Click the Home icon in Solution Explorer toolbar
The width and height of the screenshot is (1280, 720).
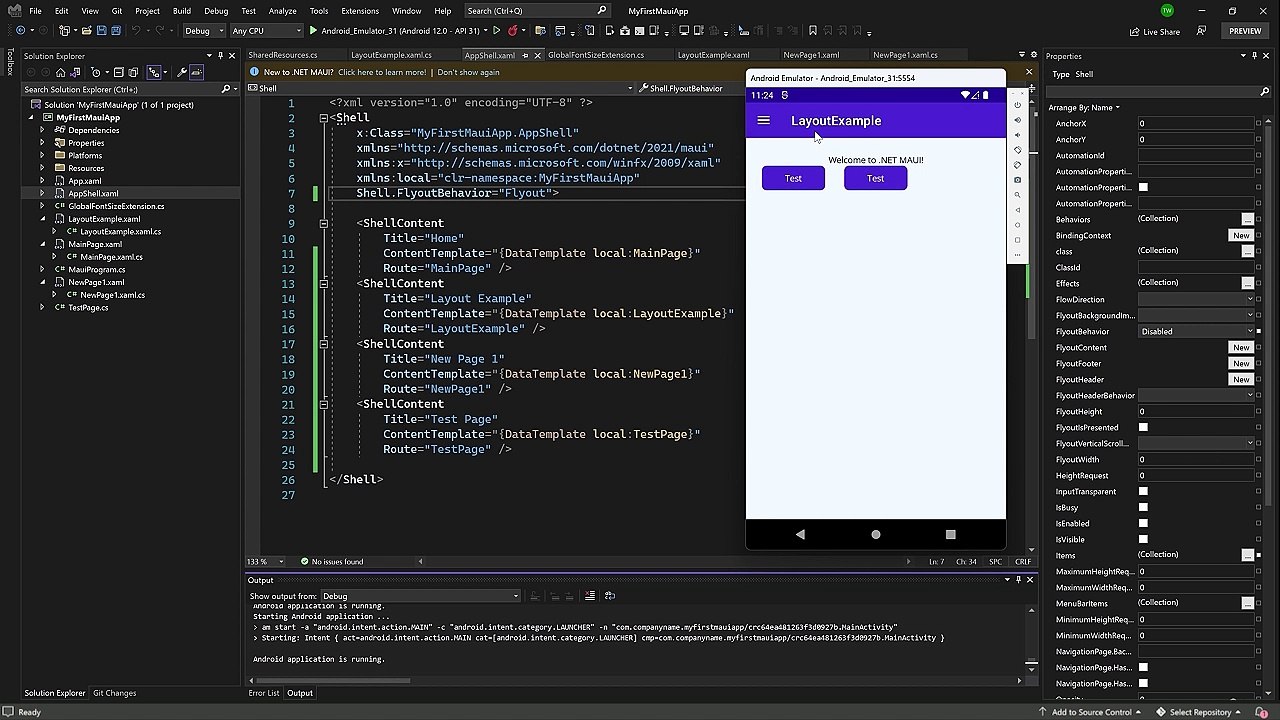pos(60,72)
